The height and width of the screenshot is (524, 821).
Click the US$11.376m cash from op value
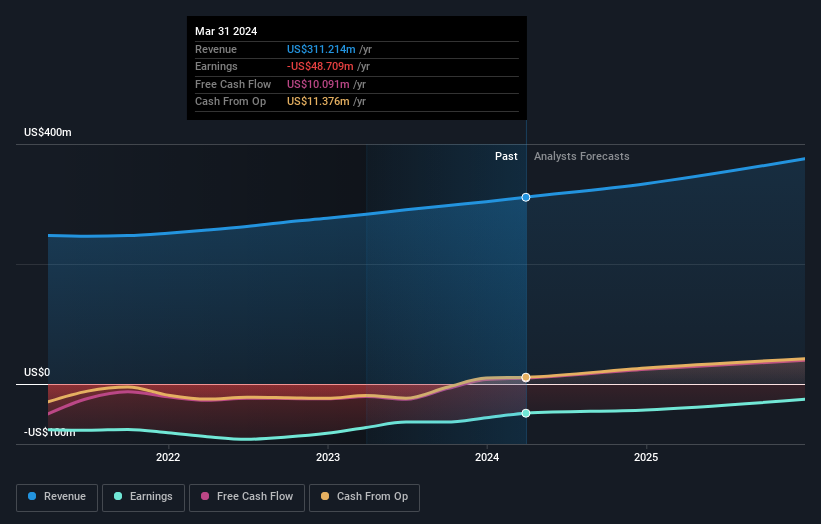pyautogui.click(x=318, y=102)
